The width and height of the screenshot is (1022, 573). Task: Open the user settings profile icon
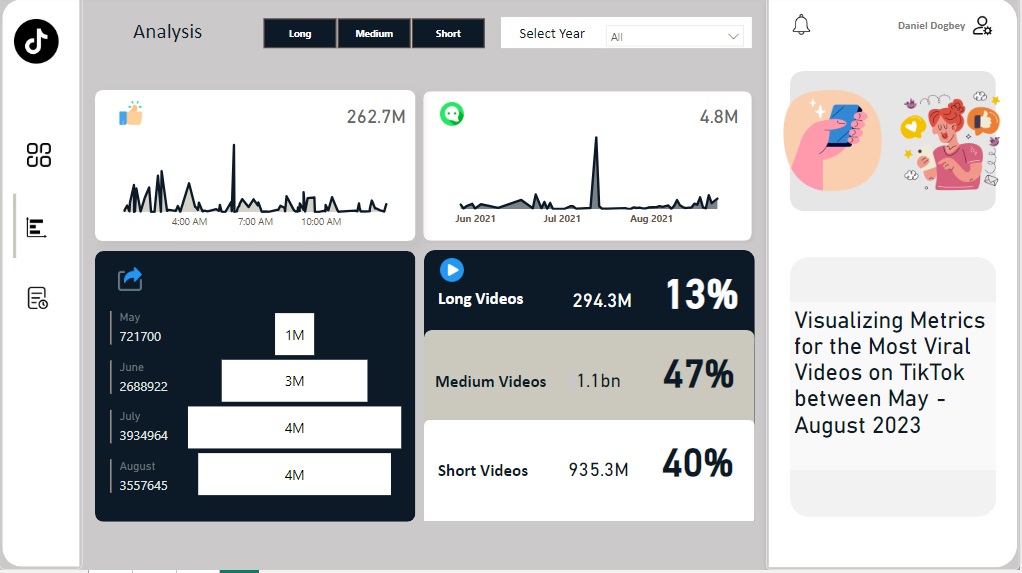(x=982, y=25)
